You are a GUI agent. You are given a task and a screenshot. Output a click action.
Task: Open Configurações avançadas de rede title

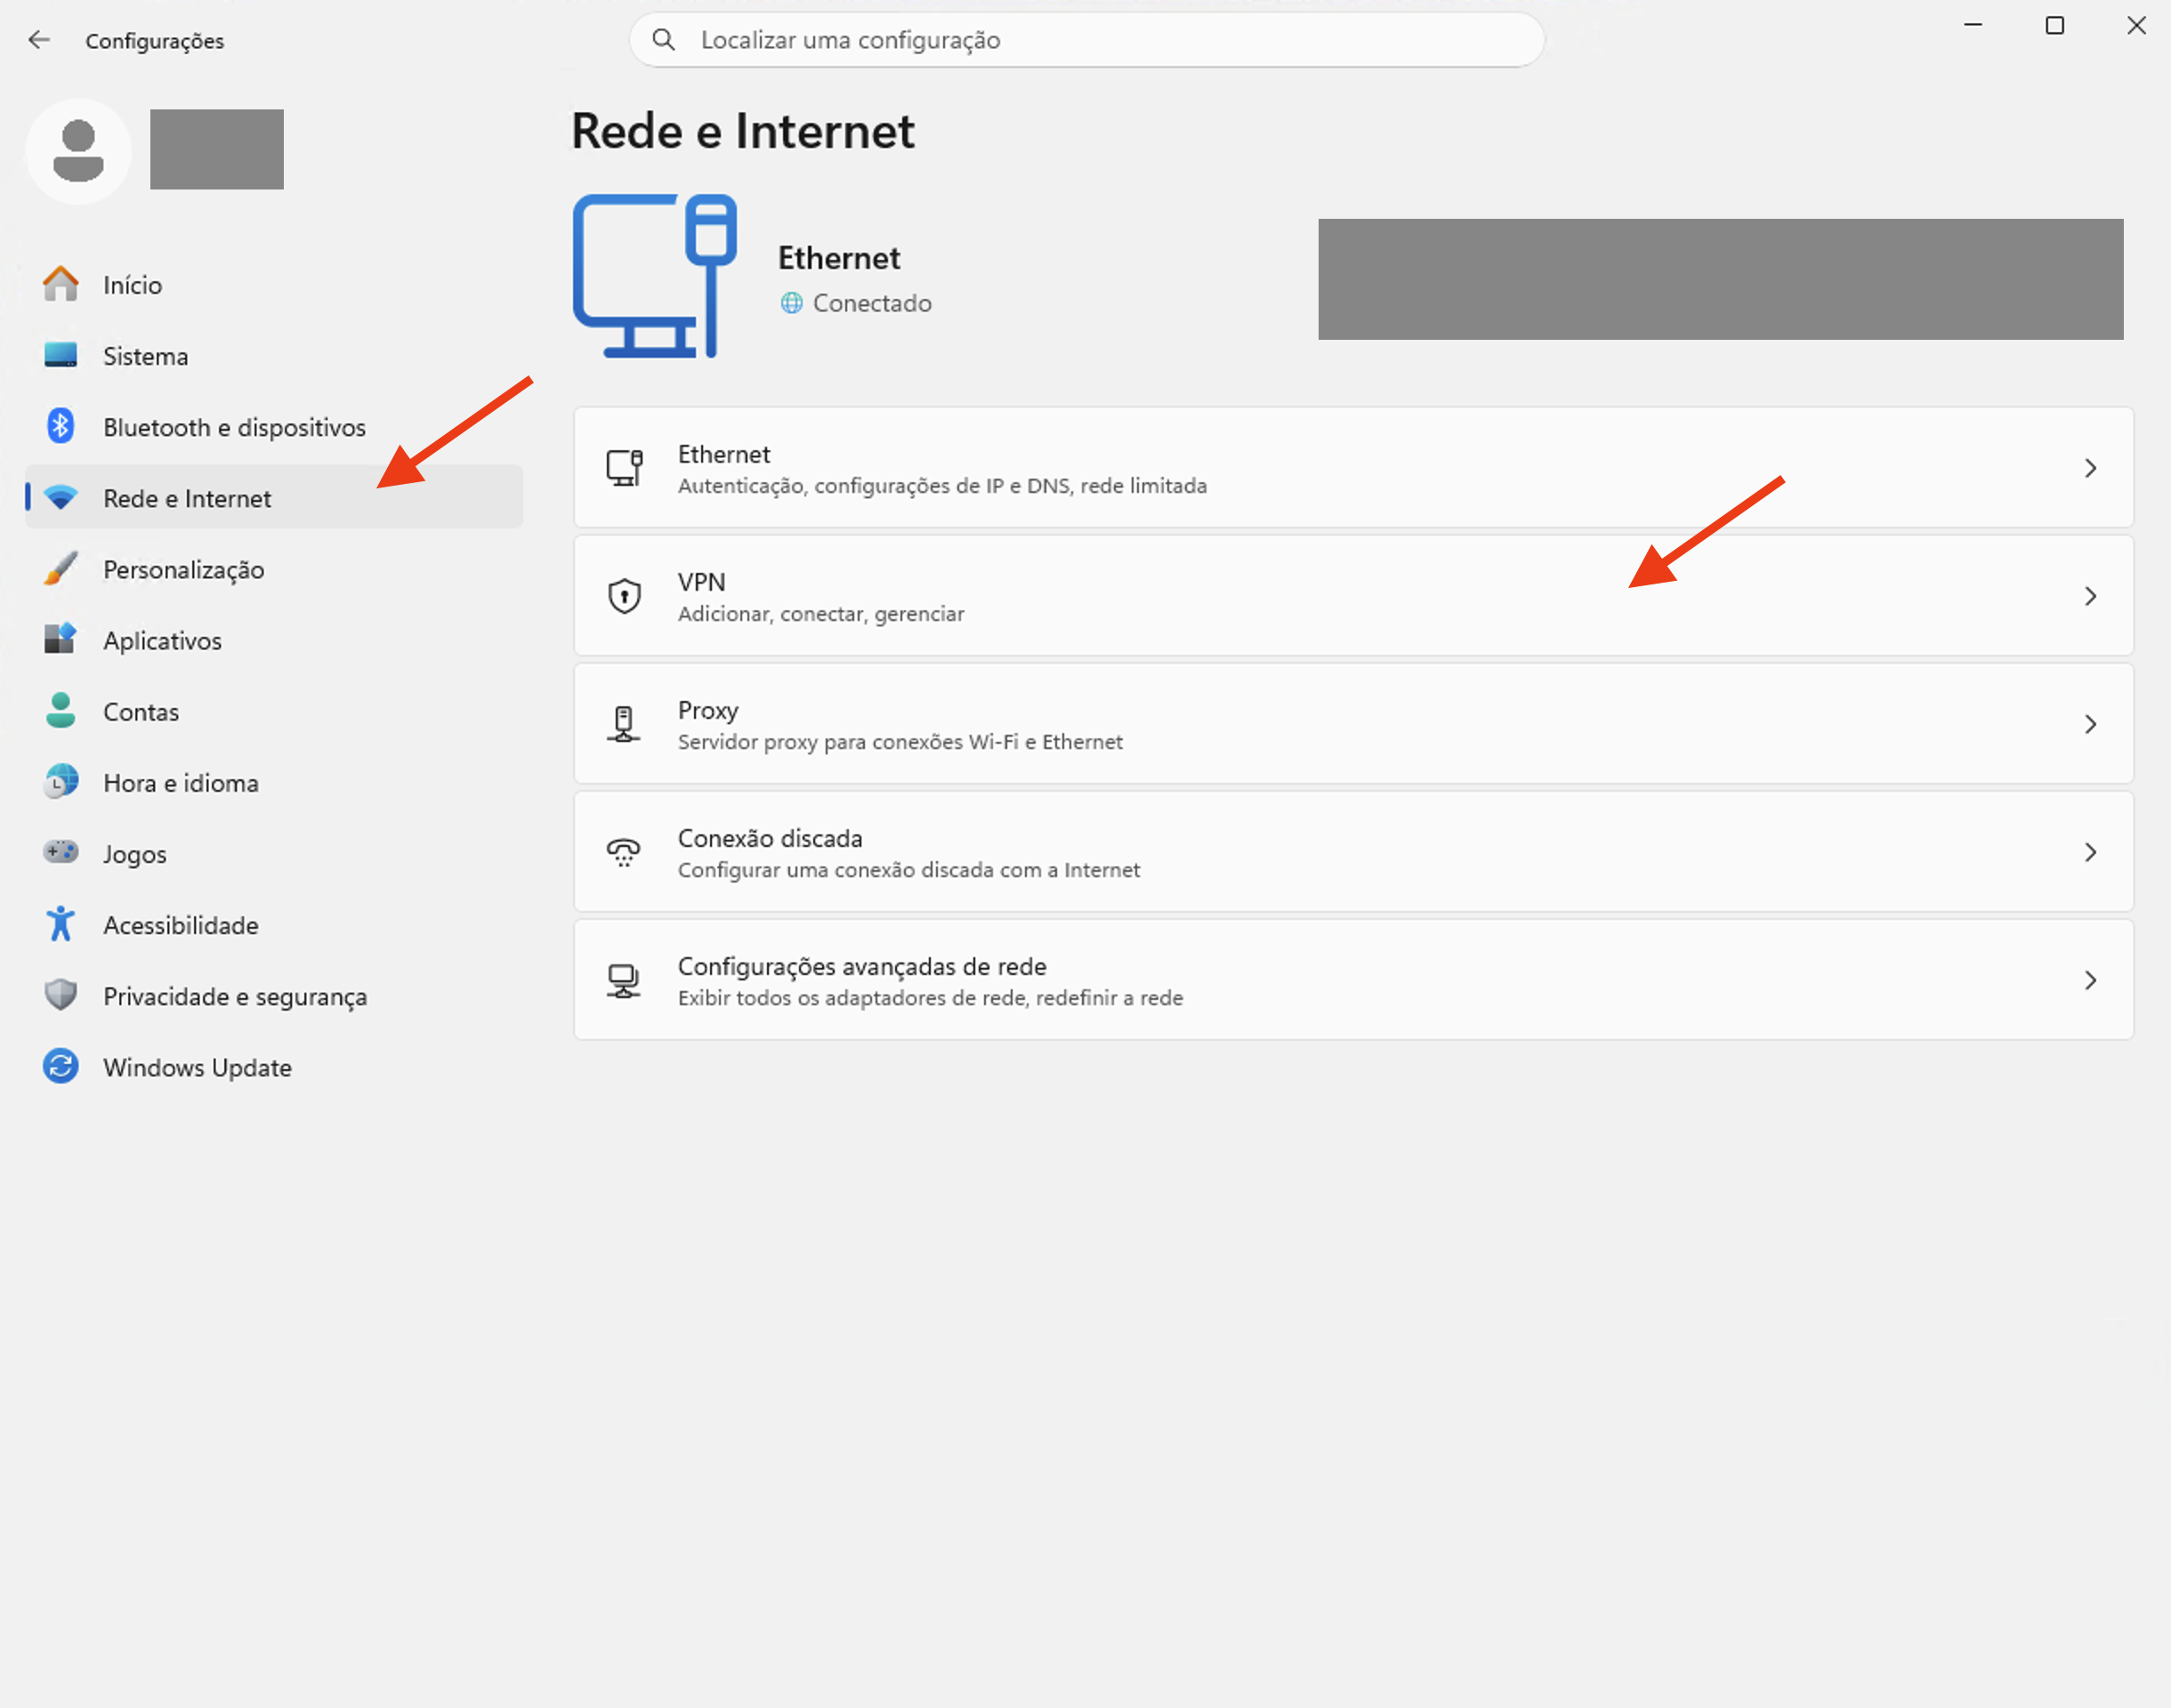pos(862,967)
